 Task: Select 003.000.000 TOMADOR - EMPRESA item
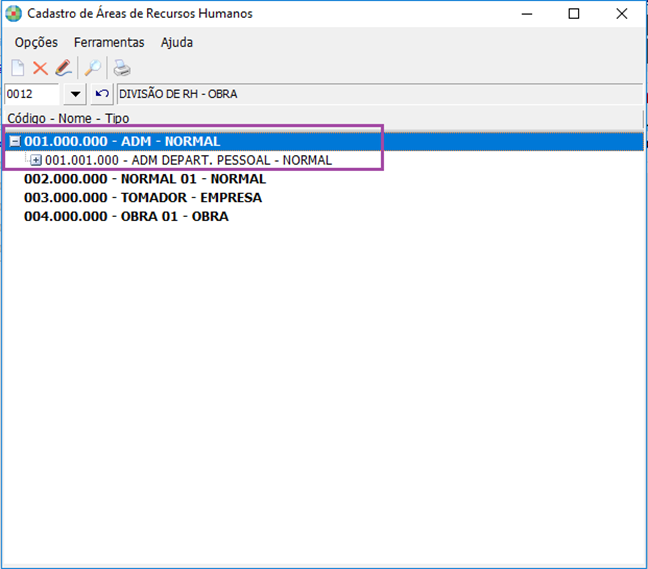(x=142, y=197)
